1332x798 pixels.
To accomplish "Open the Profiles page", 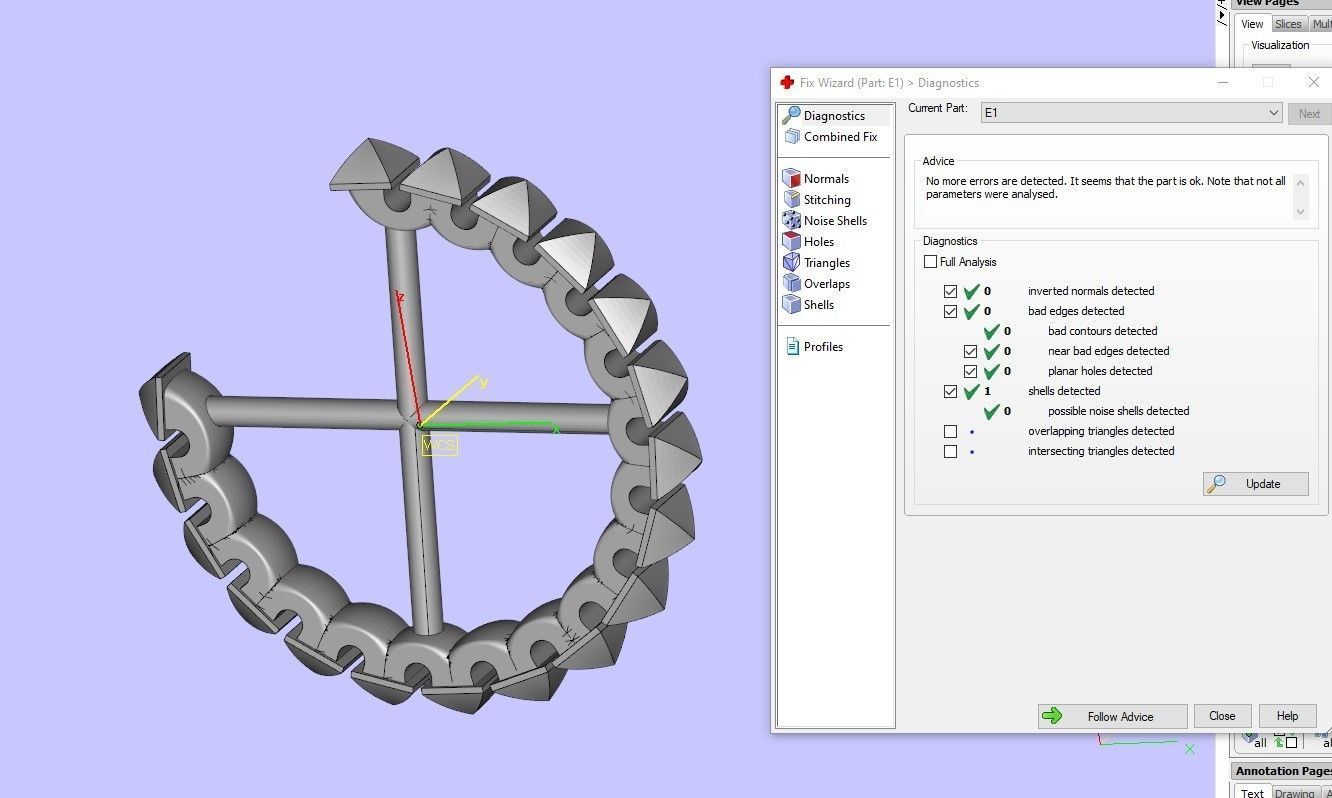I will point(814,347).
